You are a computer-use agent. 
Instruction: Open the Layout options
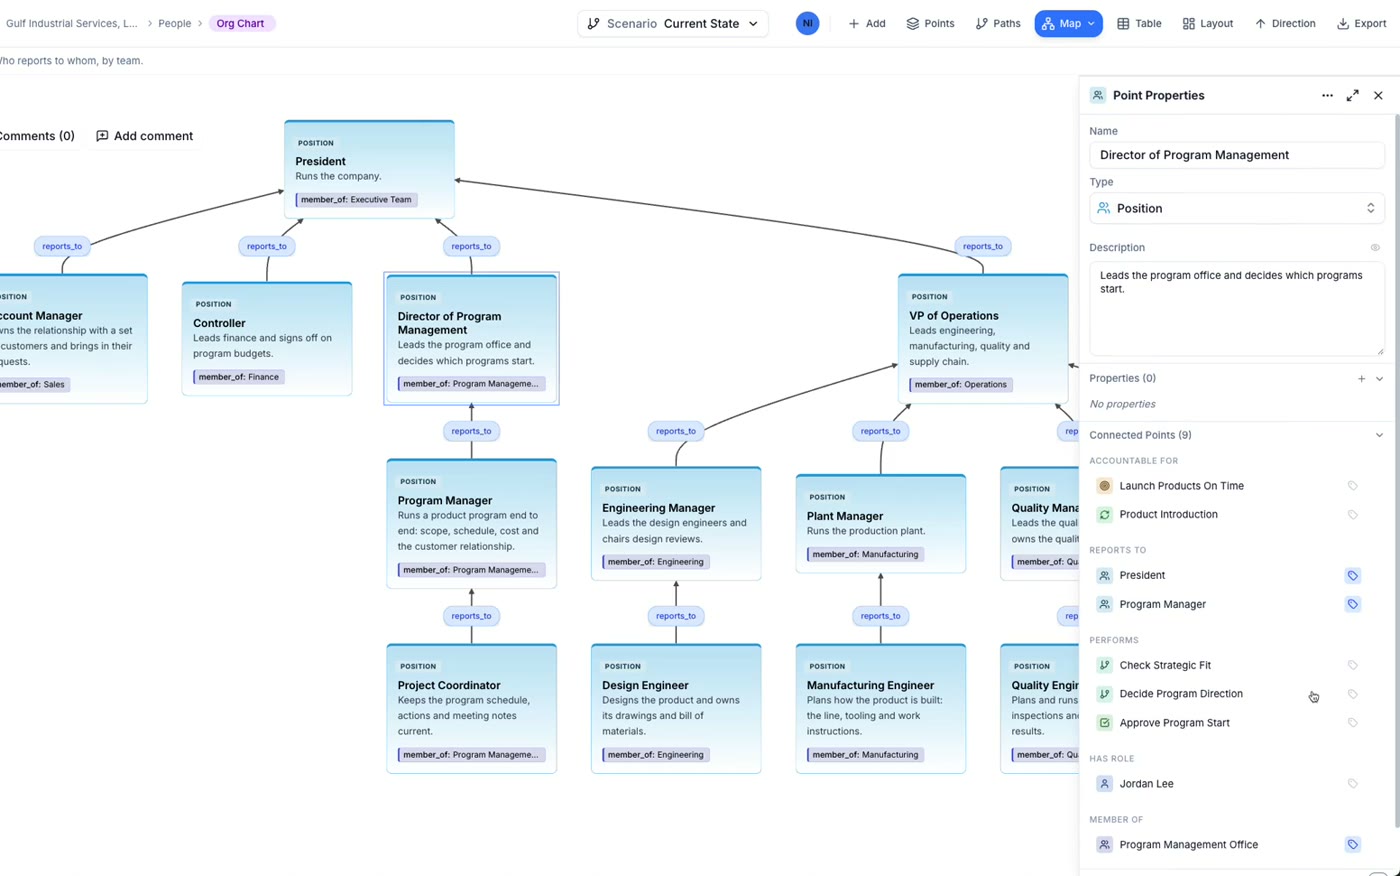pos(1207,23)
